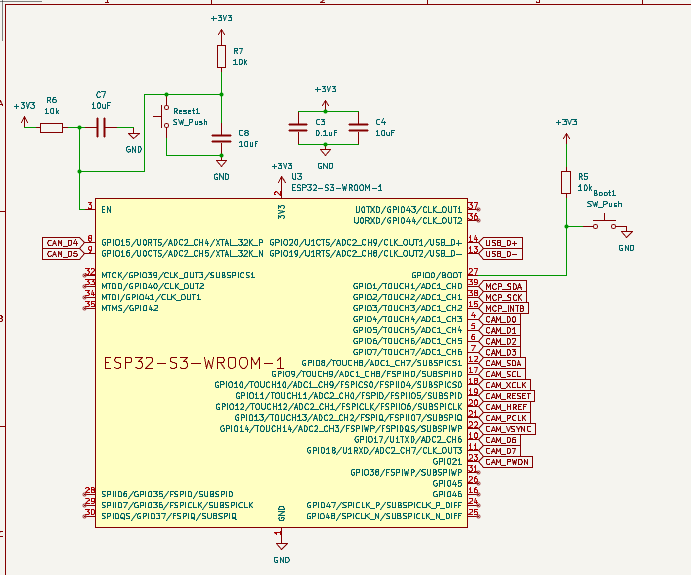Click the 10uF value text of C8
Screen dimensions: 691x575
(248, 144)
